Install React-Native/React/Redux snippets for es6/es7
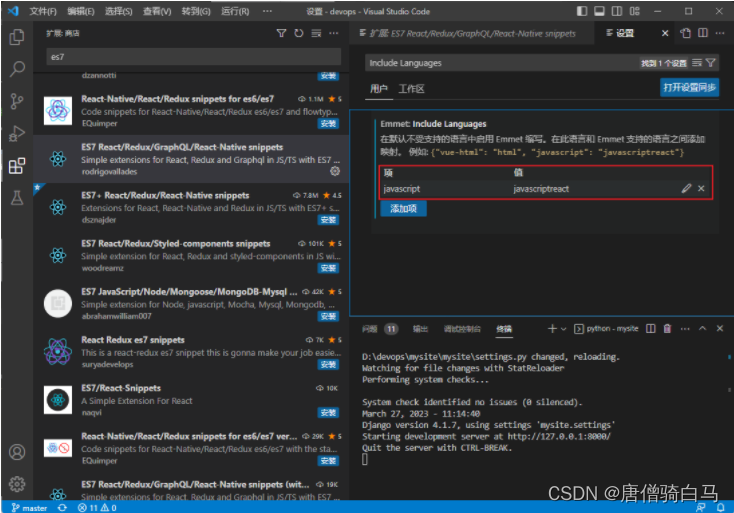The height and width of the screenshot is (513, 734). click(328, 124)
